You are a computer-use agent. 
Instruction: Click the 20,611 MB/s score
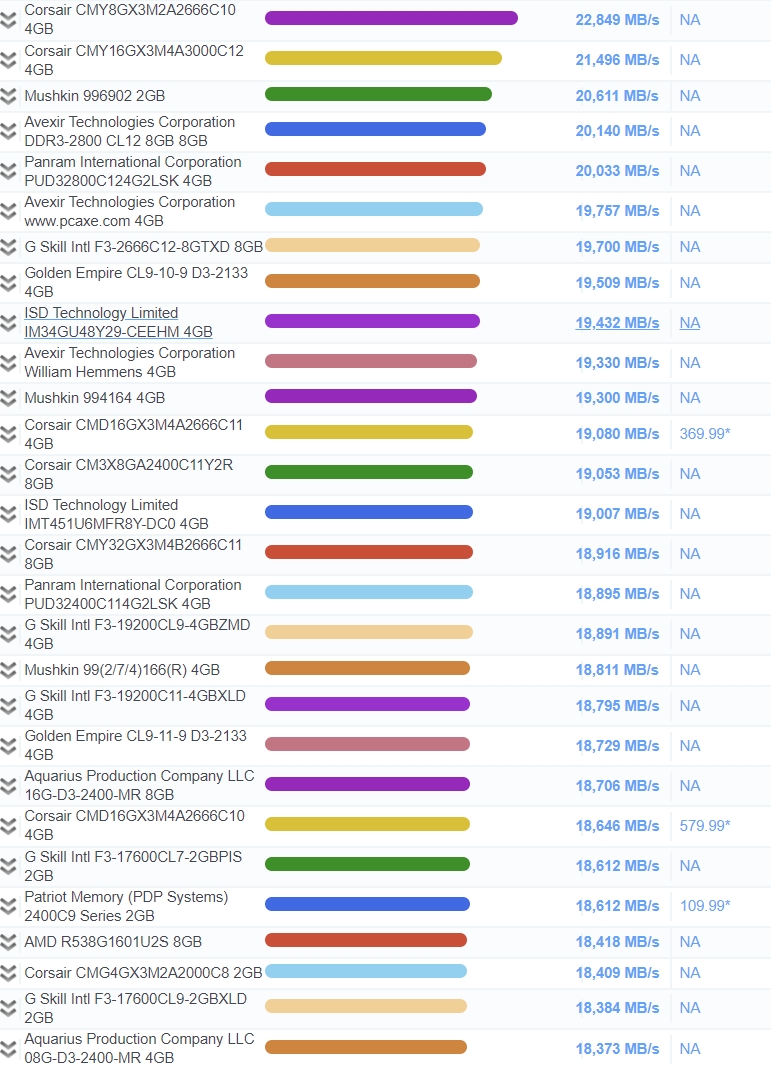tap(617, 96)
